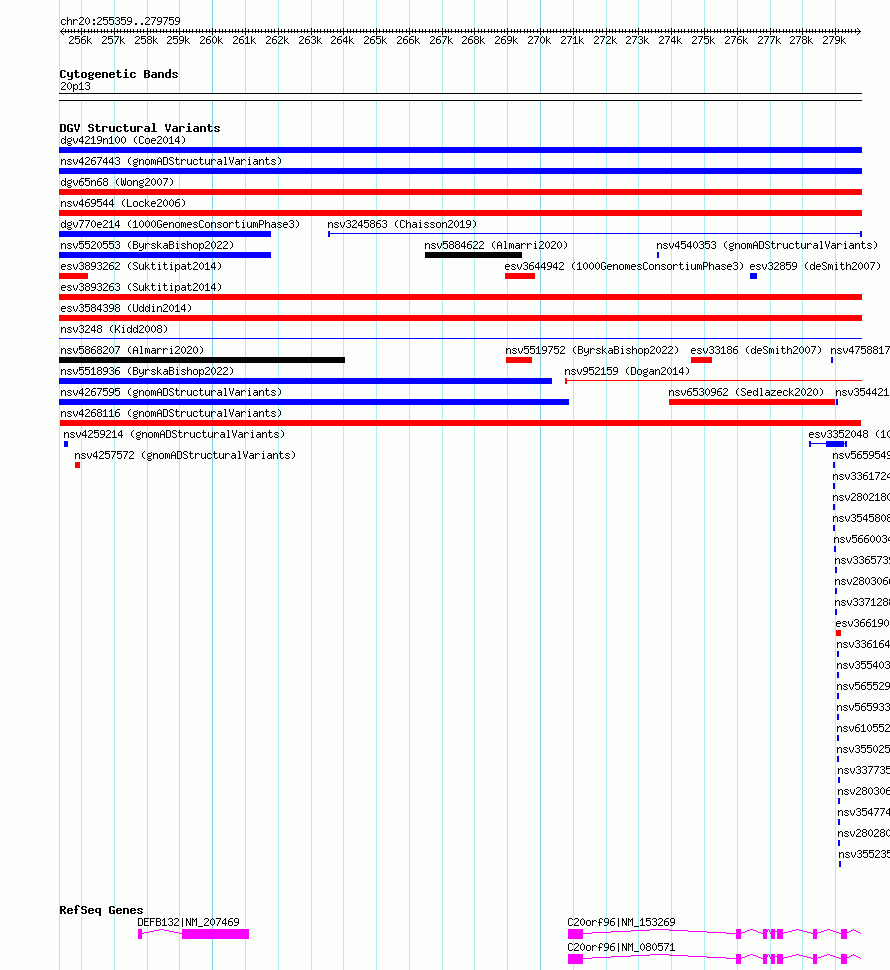The height and width of the screenshot is (970, 890).
Task: Select nsv952159 (Dogan2014) label
Action: click(627, 372)
